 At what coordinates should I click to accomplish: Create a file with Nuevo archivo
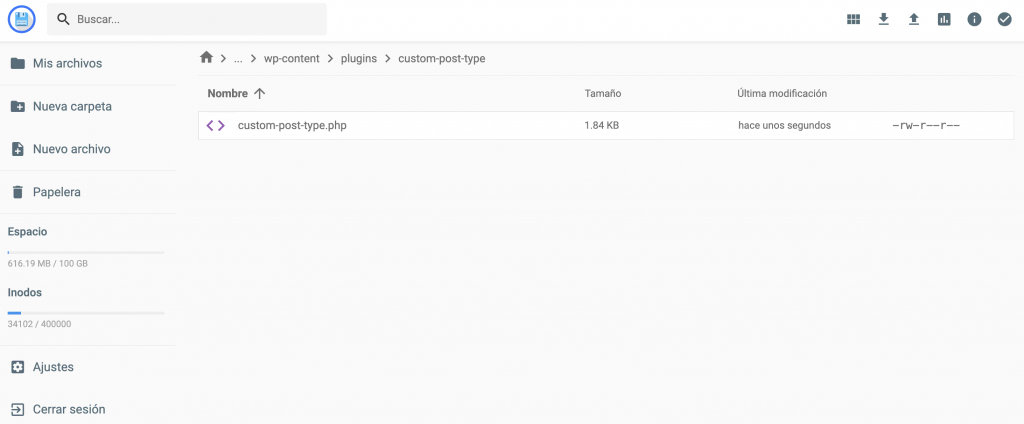tap(71, 149)
